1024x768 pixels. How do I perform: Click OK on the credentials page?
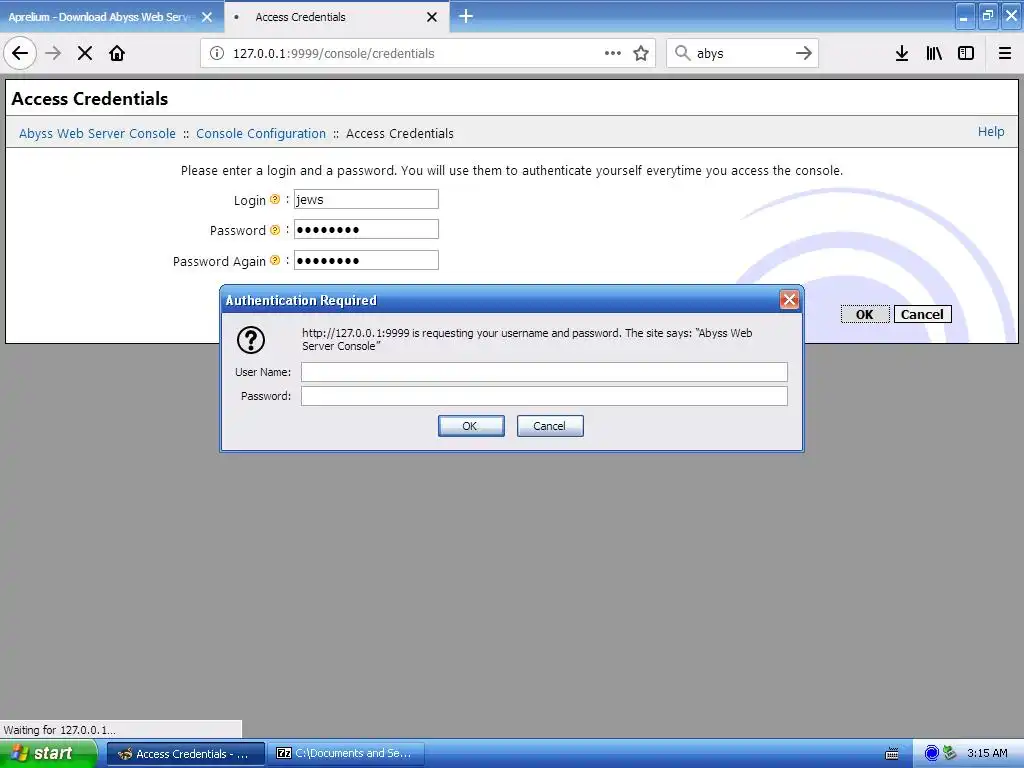pyautogui.click(x=865, y=314)
